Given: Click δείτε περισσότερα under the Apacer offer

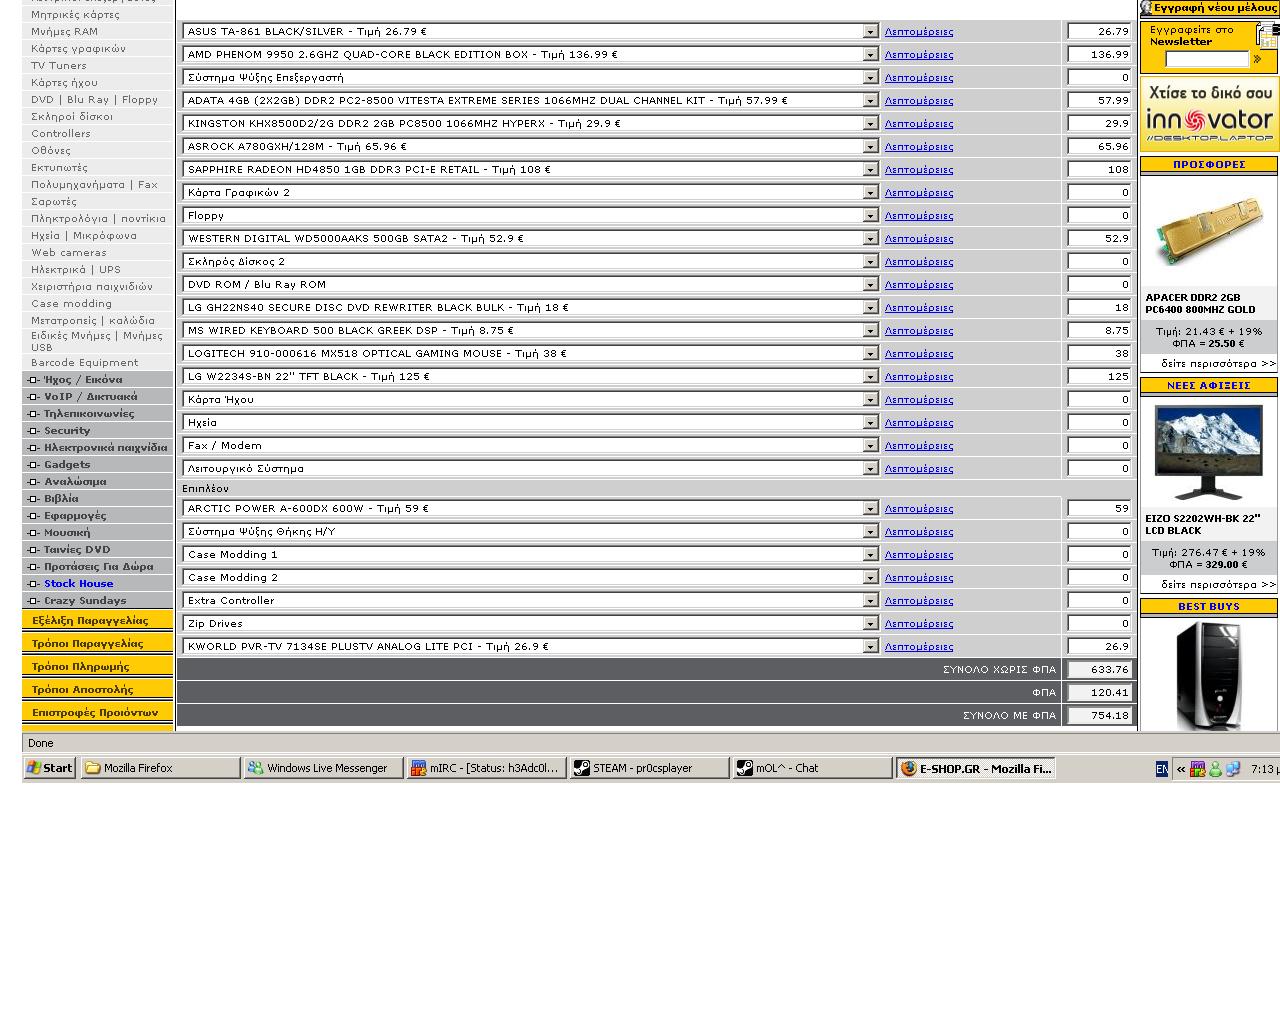Looking at the screenshot, I should click(x=1218, y=364).
